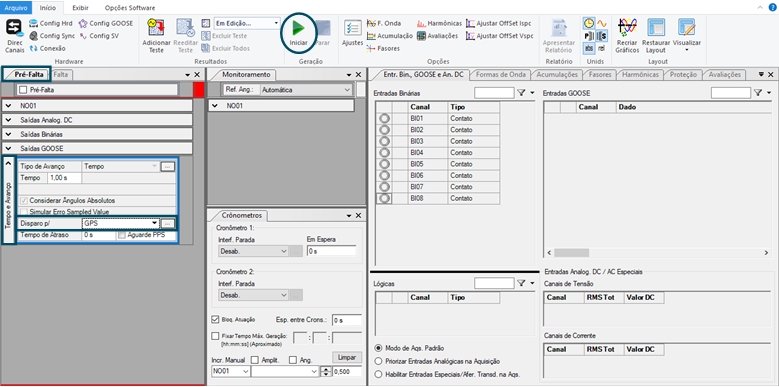Open the Ref. Ang. Automática dropdown
Viewport: 779px width, 387px height.
tap(347, 90)
